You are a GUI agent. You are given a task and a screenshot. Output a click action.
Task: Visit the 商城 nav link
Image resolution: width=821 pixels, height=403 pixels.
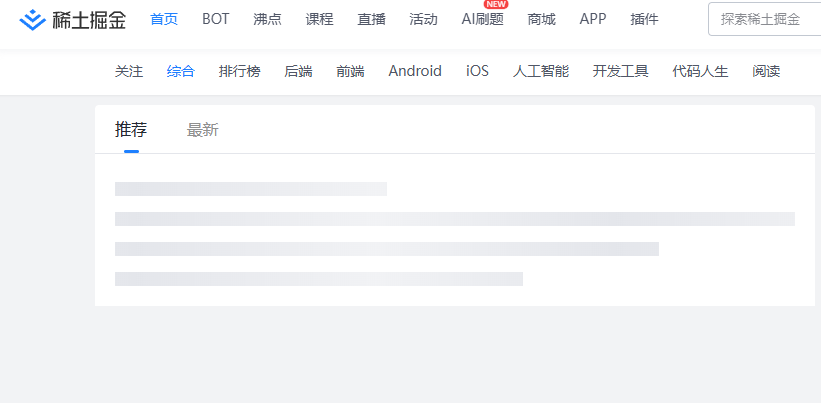click(541, 19)
